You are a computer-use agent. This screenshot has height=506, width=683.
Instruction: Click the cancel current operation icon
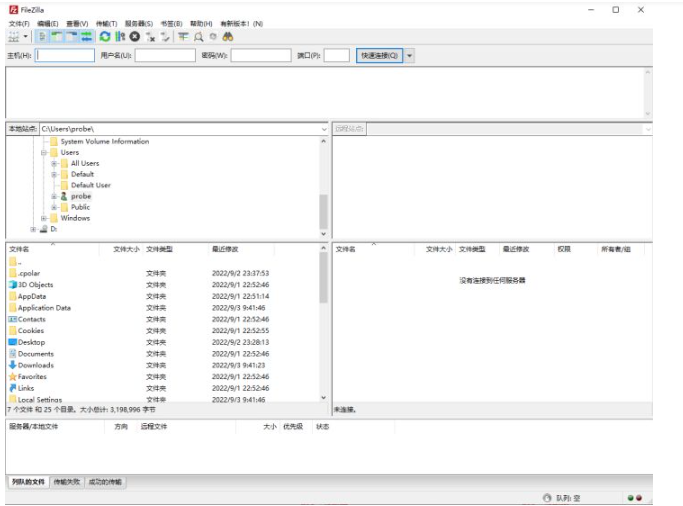pos(135,37)
